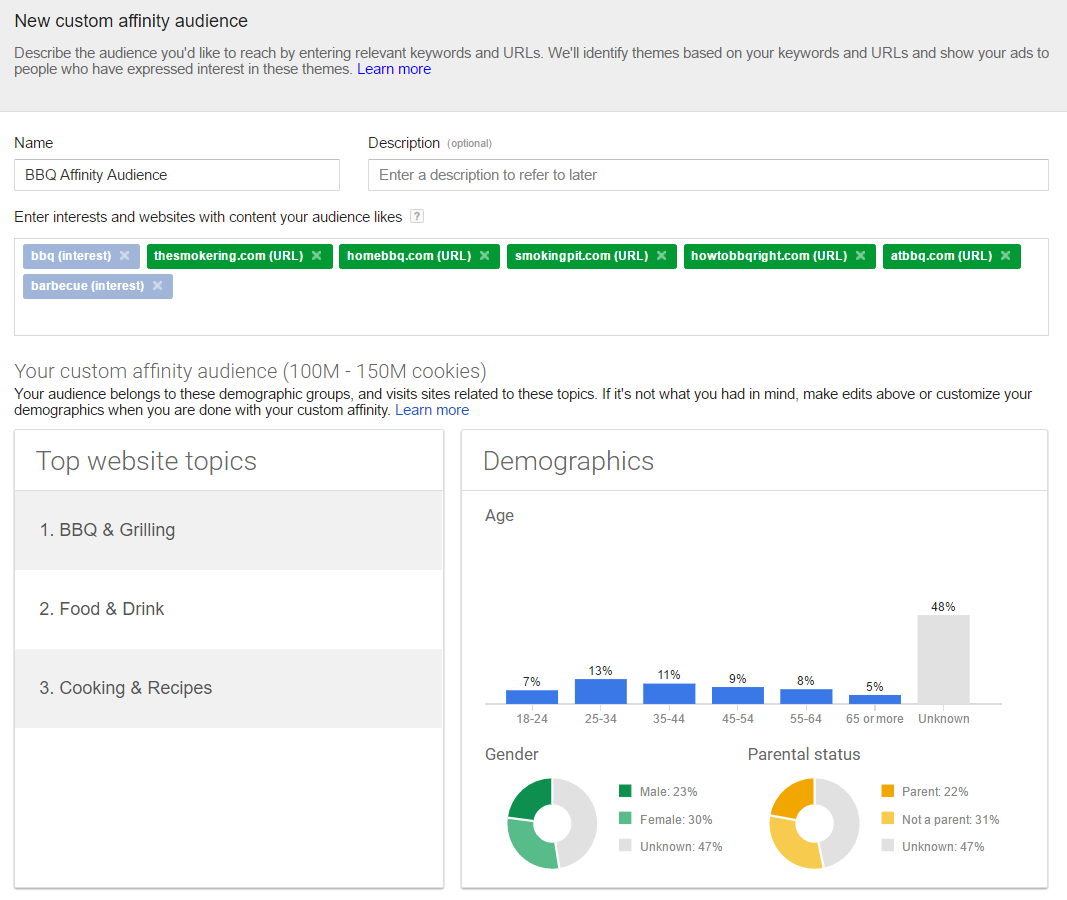Click the thesmokering.com (URL) tag label

tap(229, 256)
